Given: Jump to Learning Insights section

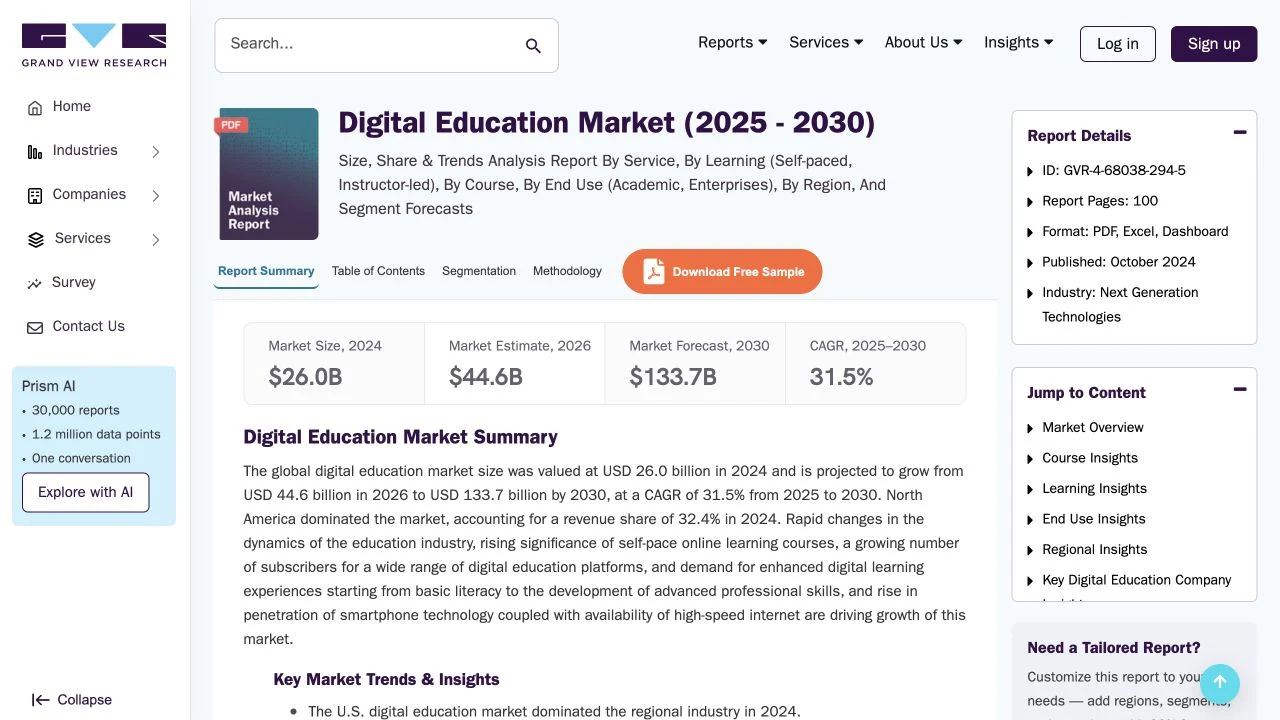Looking at the screenshot, I should [x=1094, y=489].
